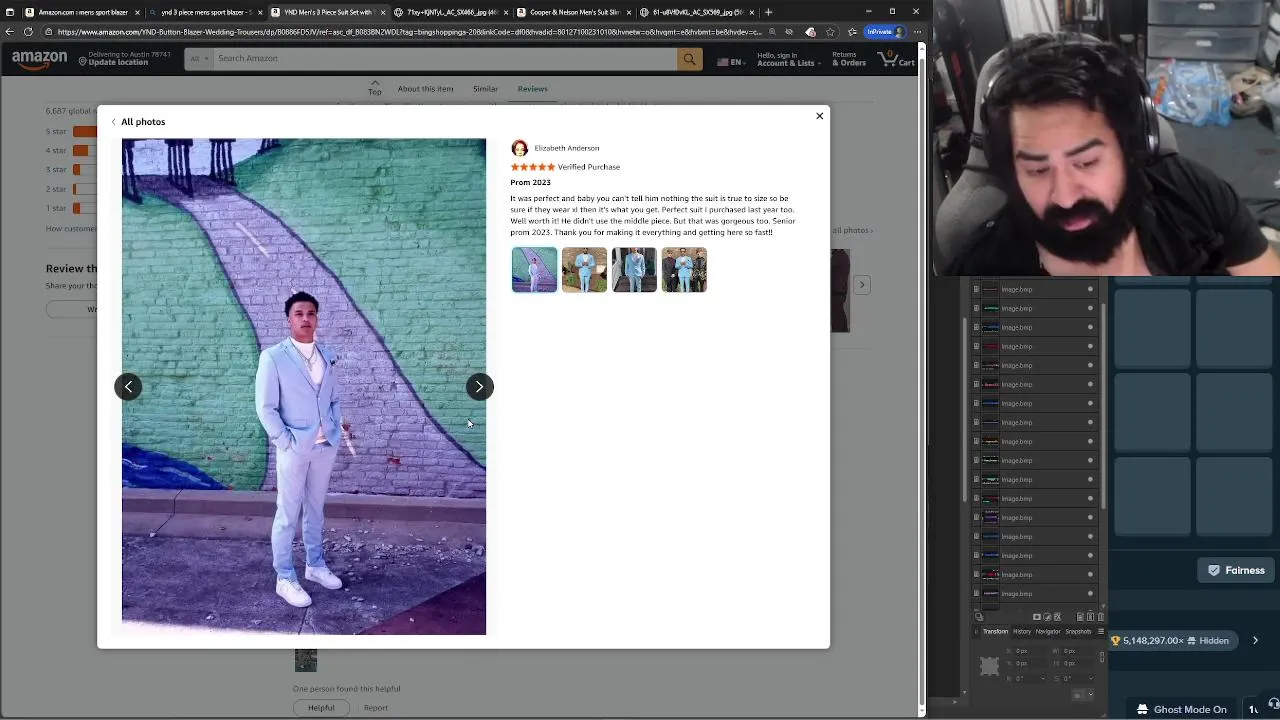1280x720 pixels.
Task: Refresh the current page
Action: pyautogui.click(x=28, y=32)
